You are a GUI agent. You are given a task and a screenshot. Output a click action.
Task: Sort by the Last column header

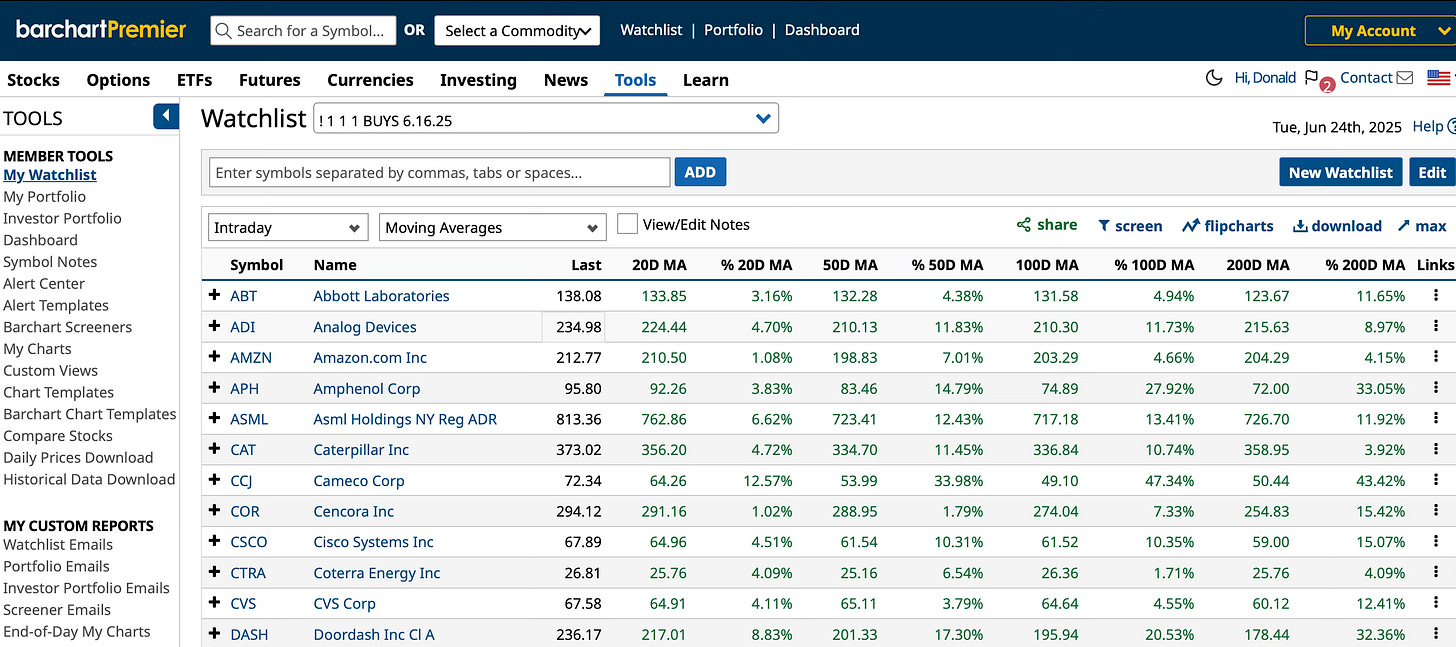coord(586,265)
